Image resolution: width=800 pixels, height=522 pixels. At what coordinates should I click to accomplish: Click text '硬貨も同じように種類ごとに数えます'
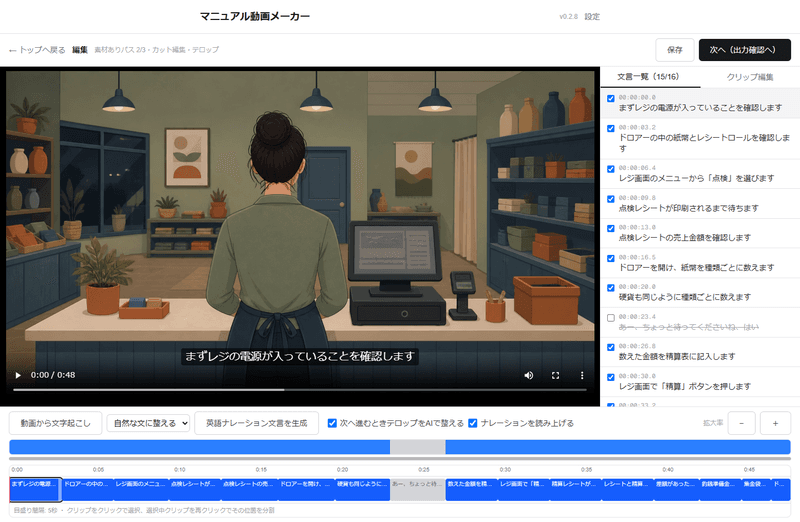(685, 297)
